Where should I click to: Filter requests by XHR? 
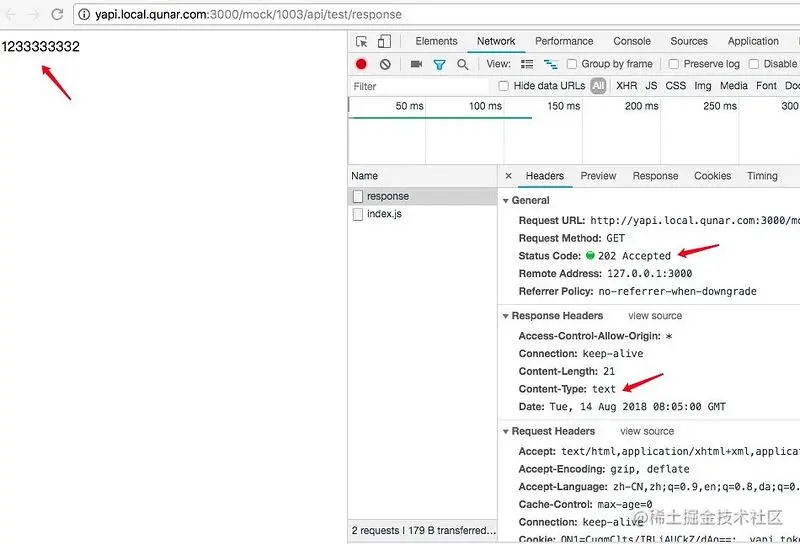(627, 86)
